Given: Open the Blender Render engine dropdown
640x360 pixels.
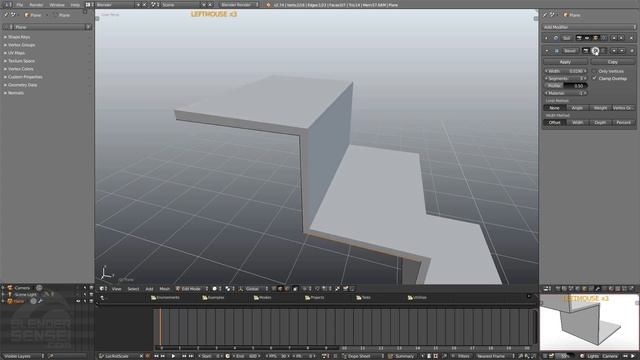Looking at the screenshot, I should pos(240,5).
